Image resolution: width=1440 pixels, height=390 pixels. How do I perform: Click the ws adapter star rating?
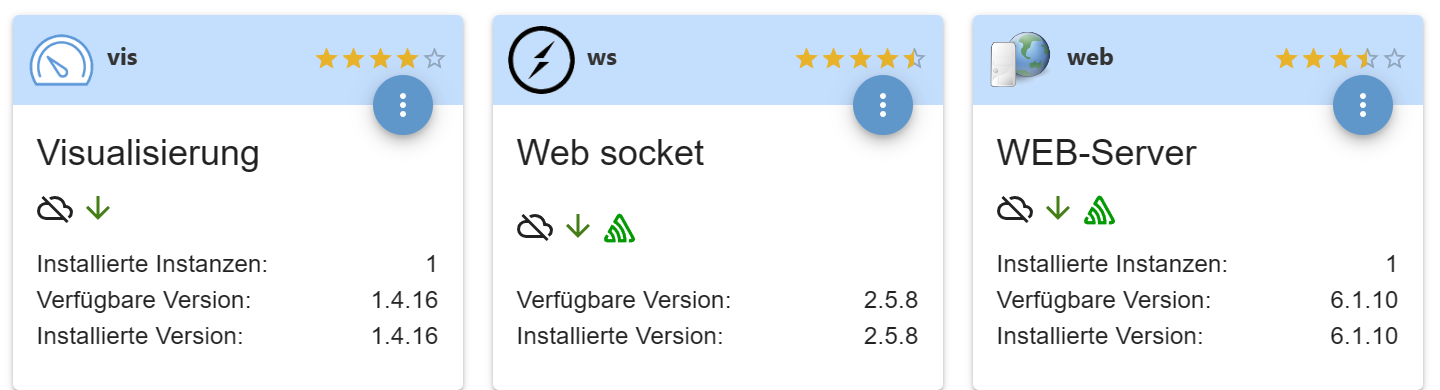tap(860, 59)
